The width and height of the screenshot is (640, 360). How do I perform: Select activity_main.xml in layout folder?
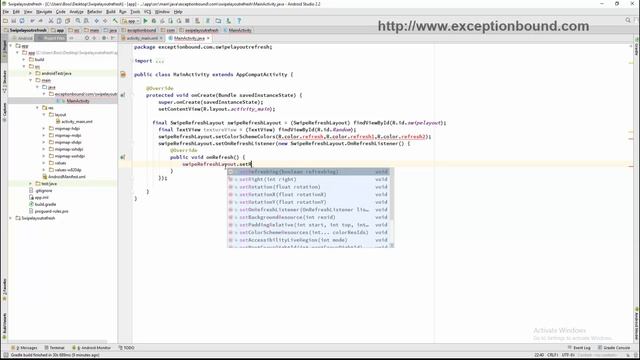(x=74, y=122)
